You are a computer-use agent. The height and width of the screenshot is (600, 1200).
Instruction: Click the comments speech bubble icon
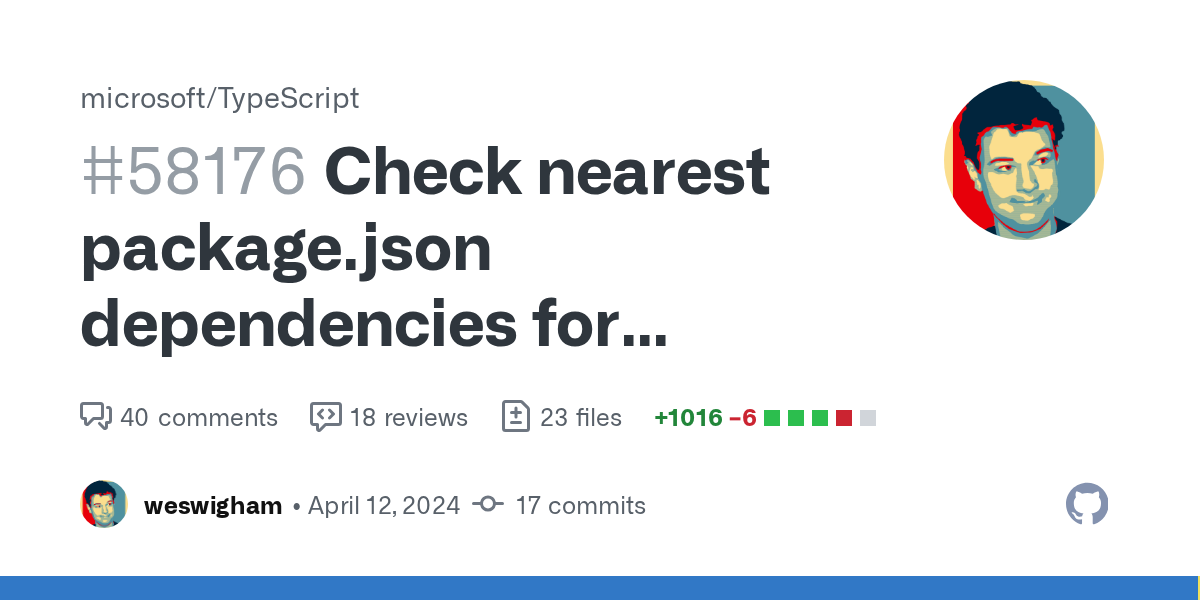(x=95, y=417)
